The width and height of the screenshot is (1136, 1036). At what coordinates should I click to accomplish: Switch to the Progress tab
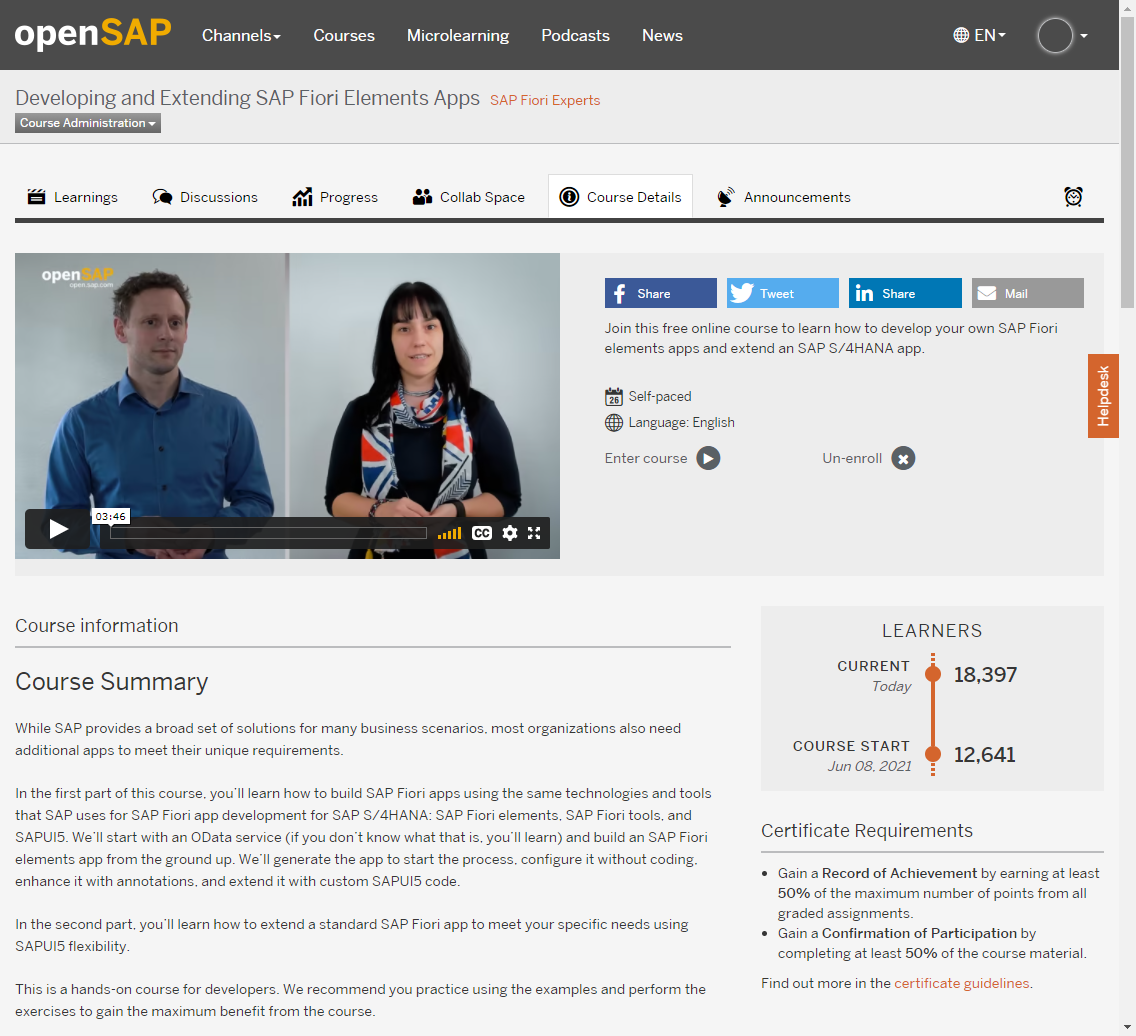click(335, 197)
